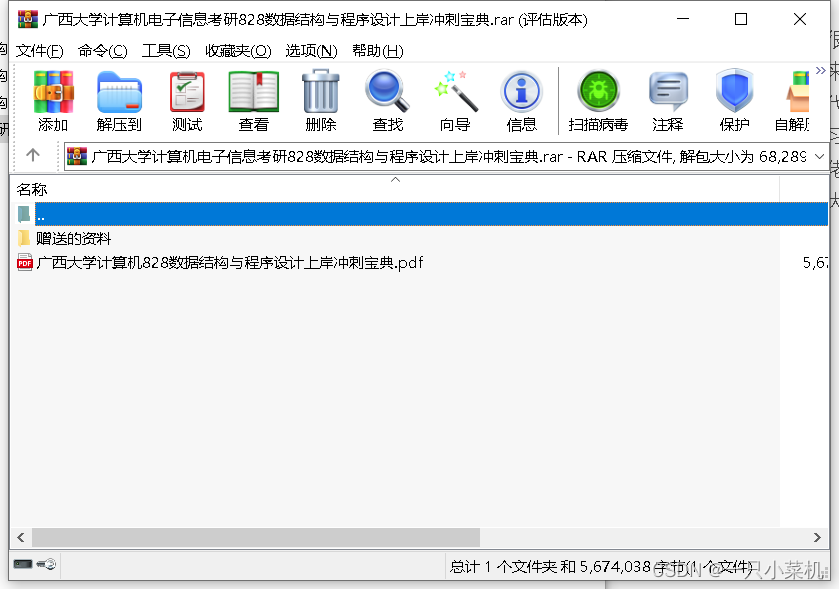Screen dimensions: 839x589
Task: Click the horizontal scrollbar thumb
Action: (256, 537)
